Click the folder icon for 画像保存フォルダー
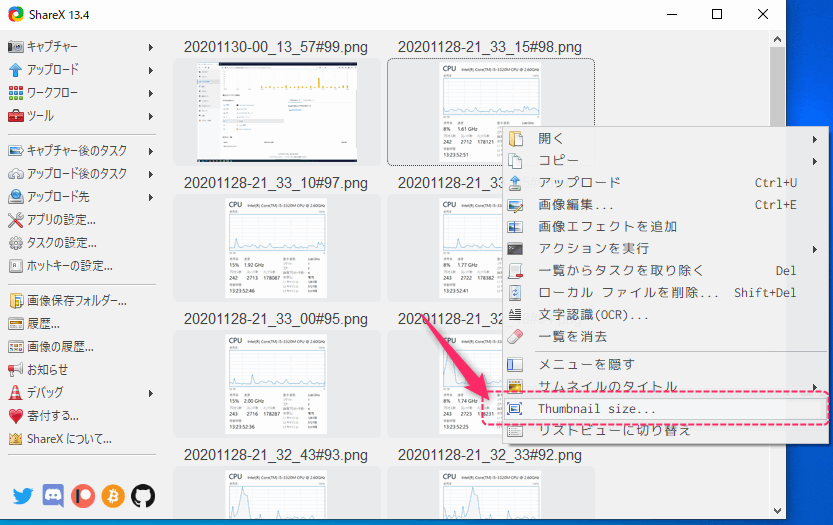The width and height of the screenshot is (833, 525). (x=16, y=301)
